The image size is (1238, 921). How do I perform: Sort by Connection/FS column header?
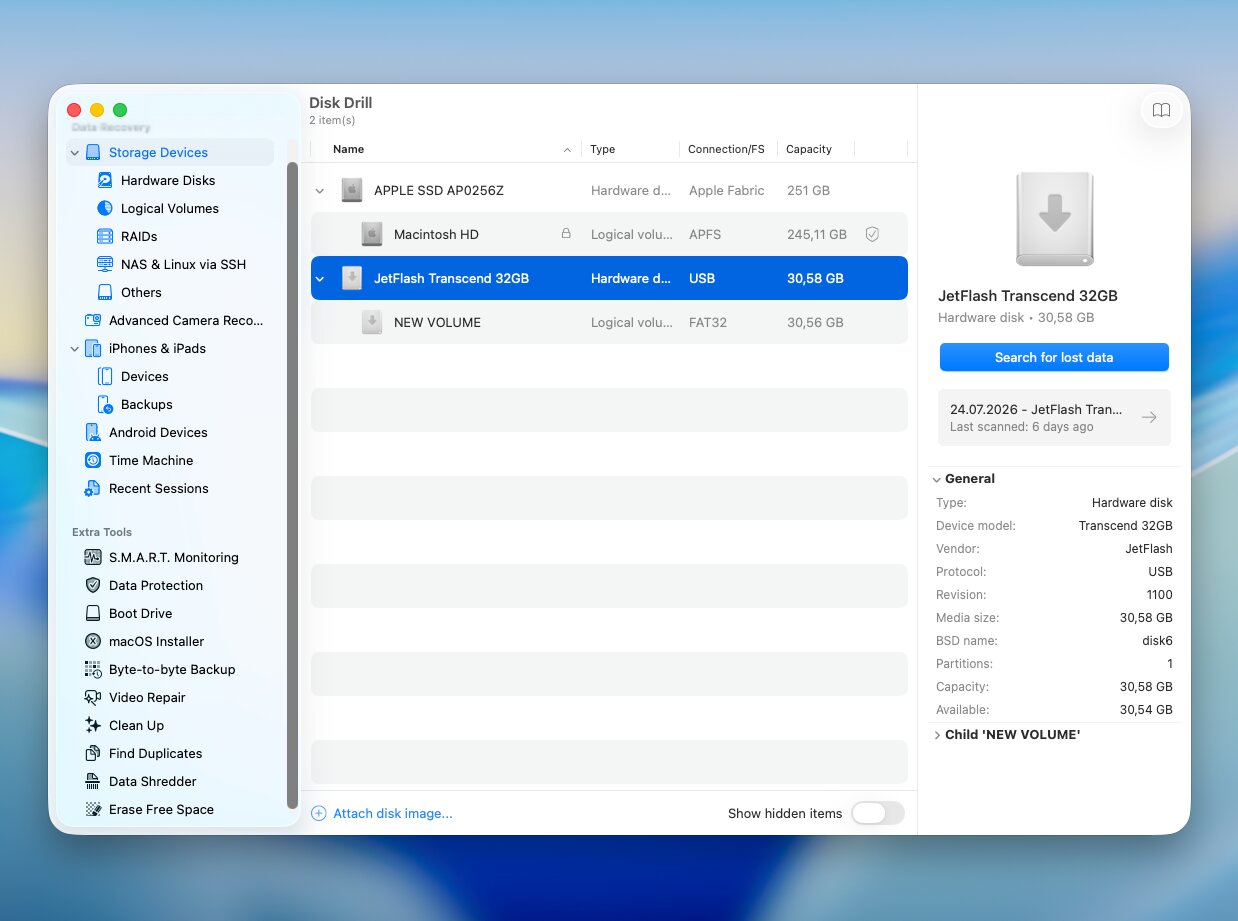pyautogui.click(x=726, y=149)
